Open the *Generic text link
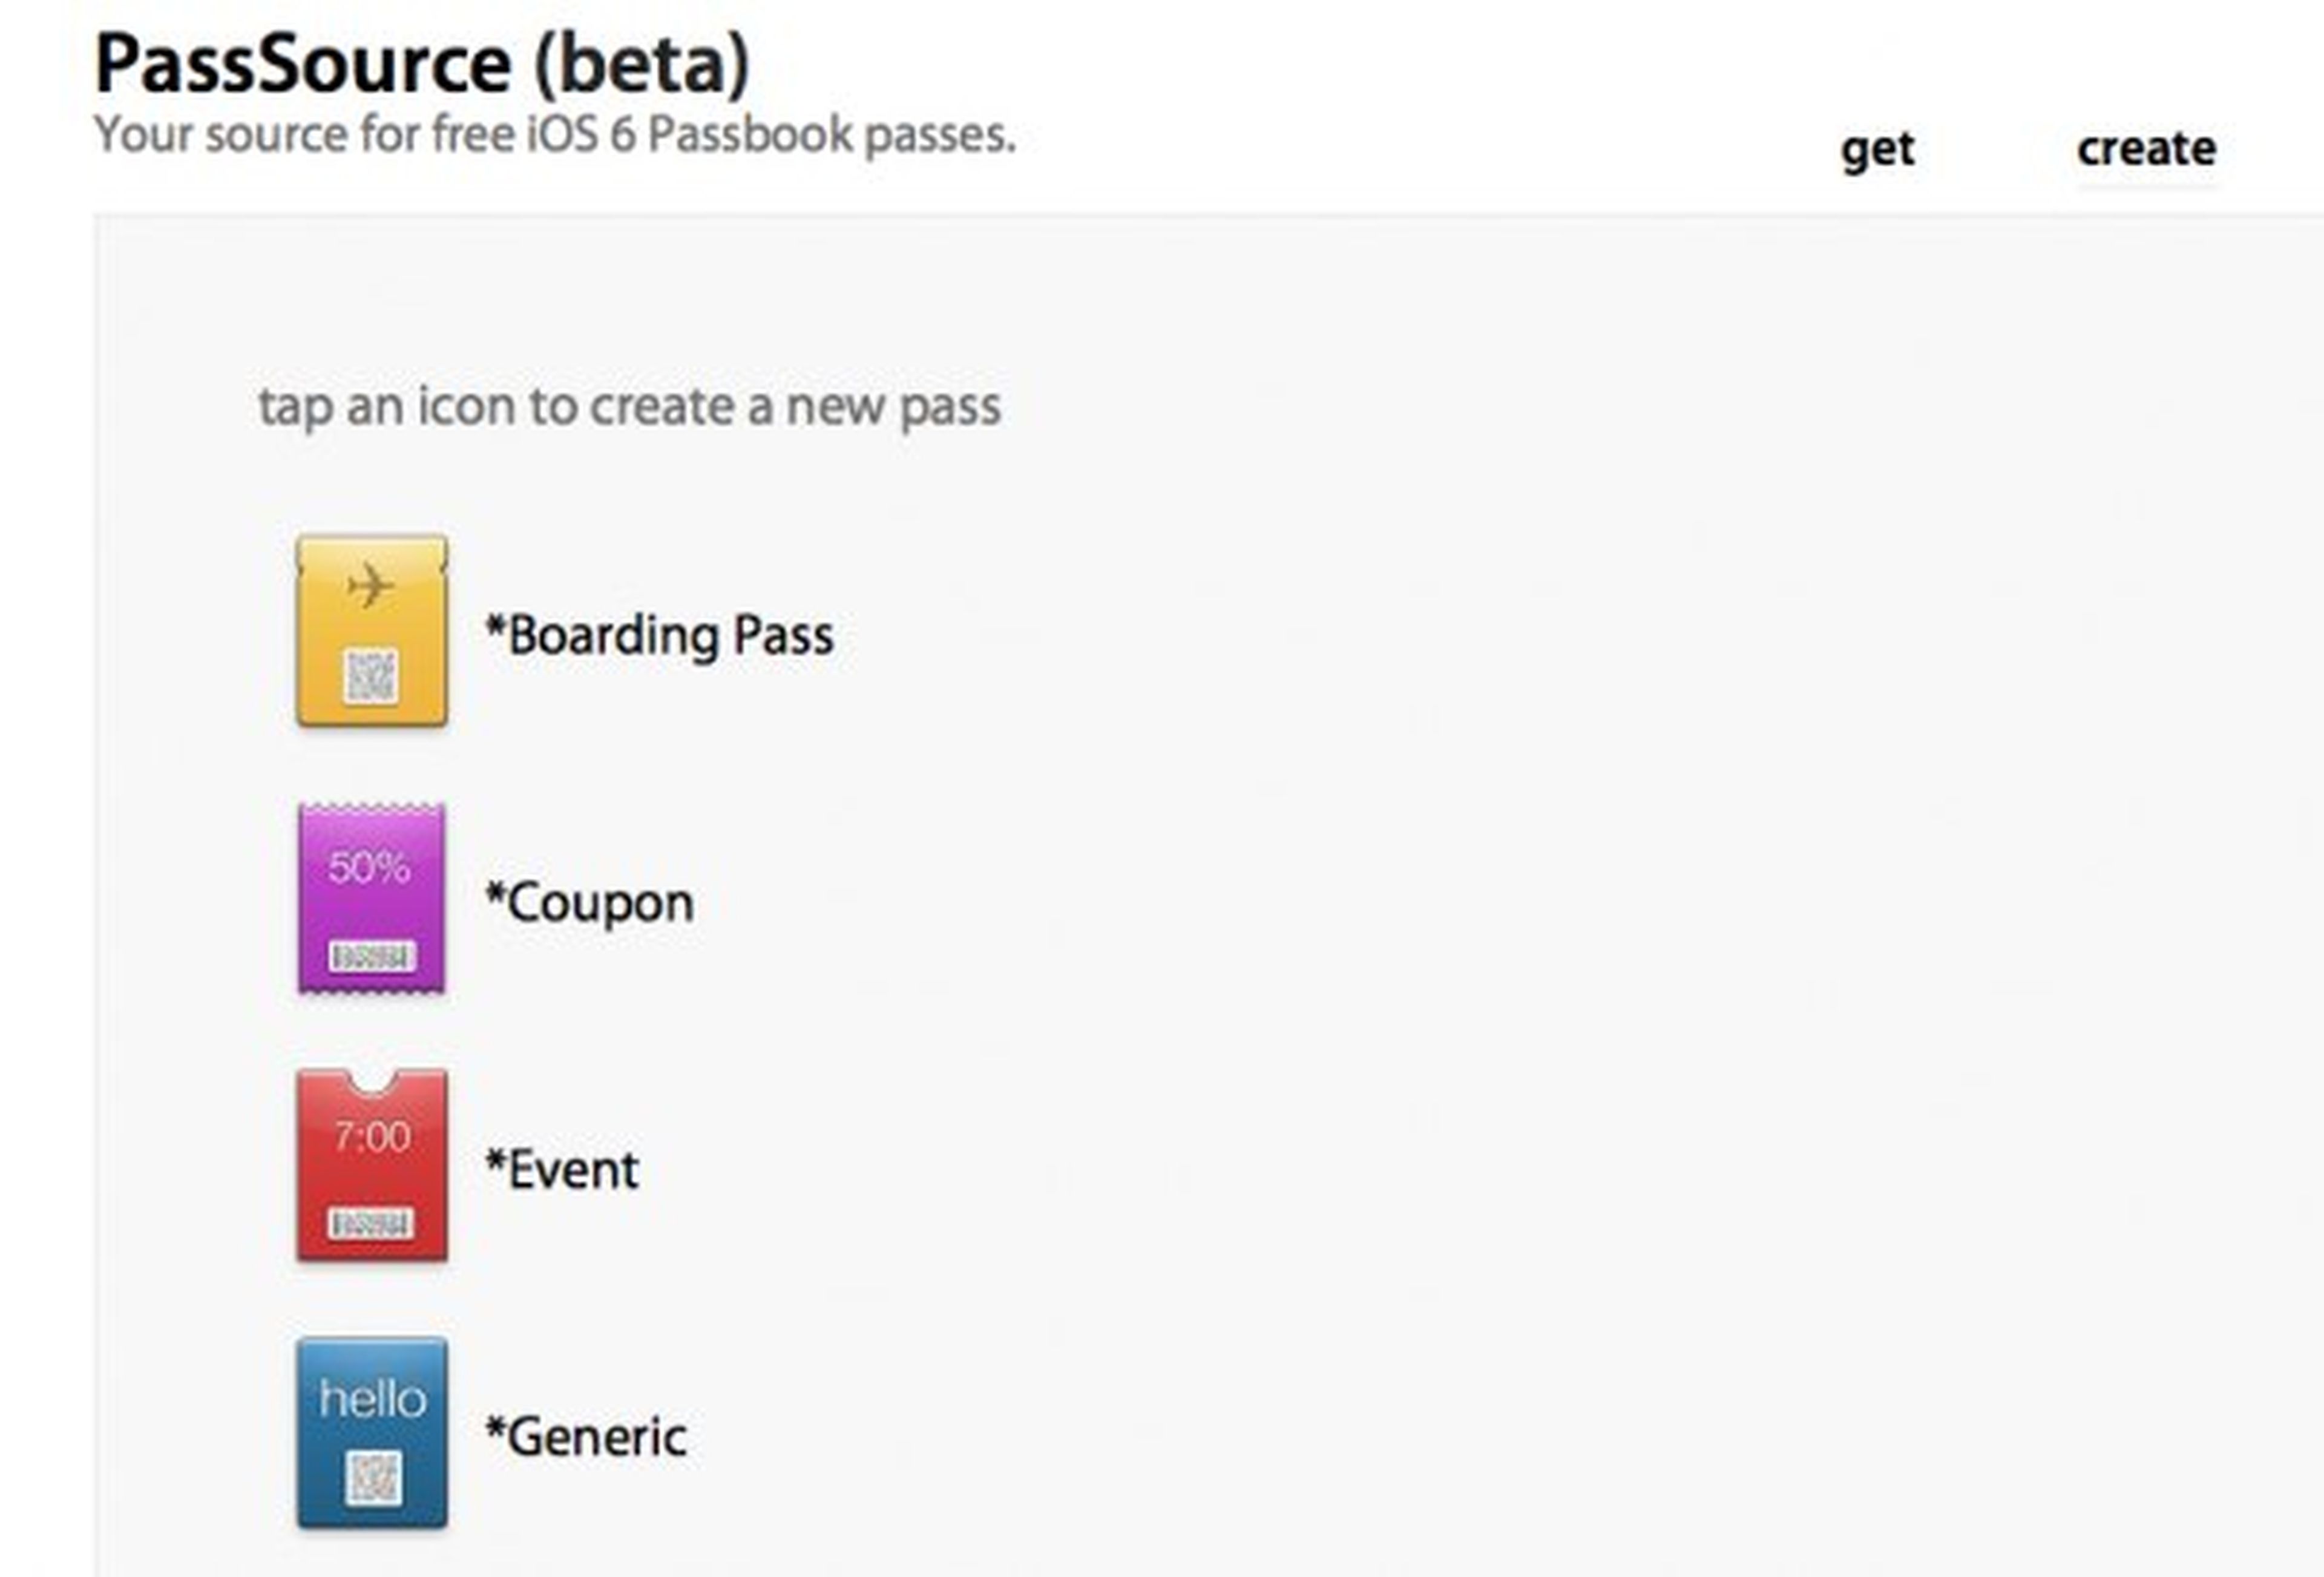This screenshot has height=1577, width=2324. click(585, 1437)
